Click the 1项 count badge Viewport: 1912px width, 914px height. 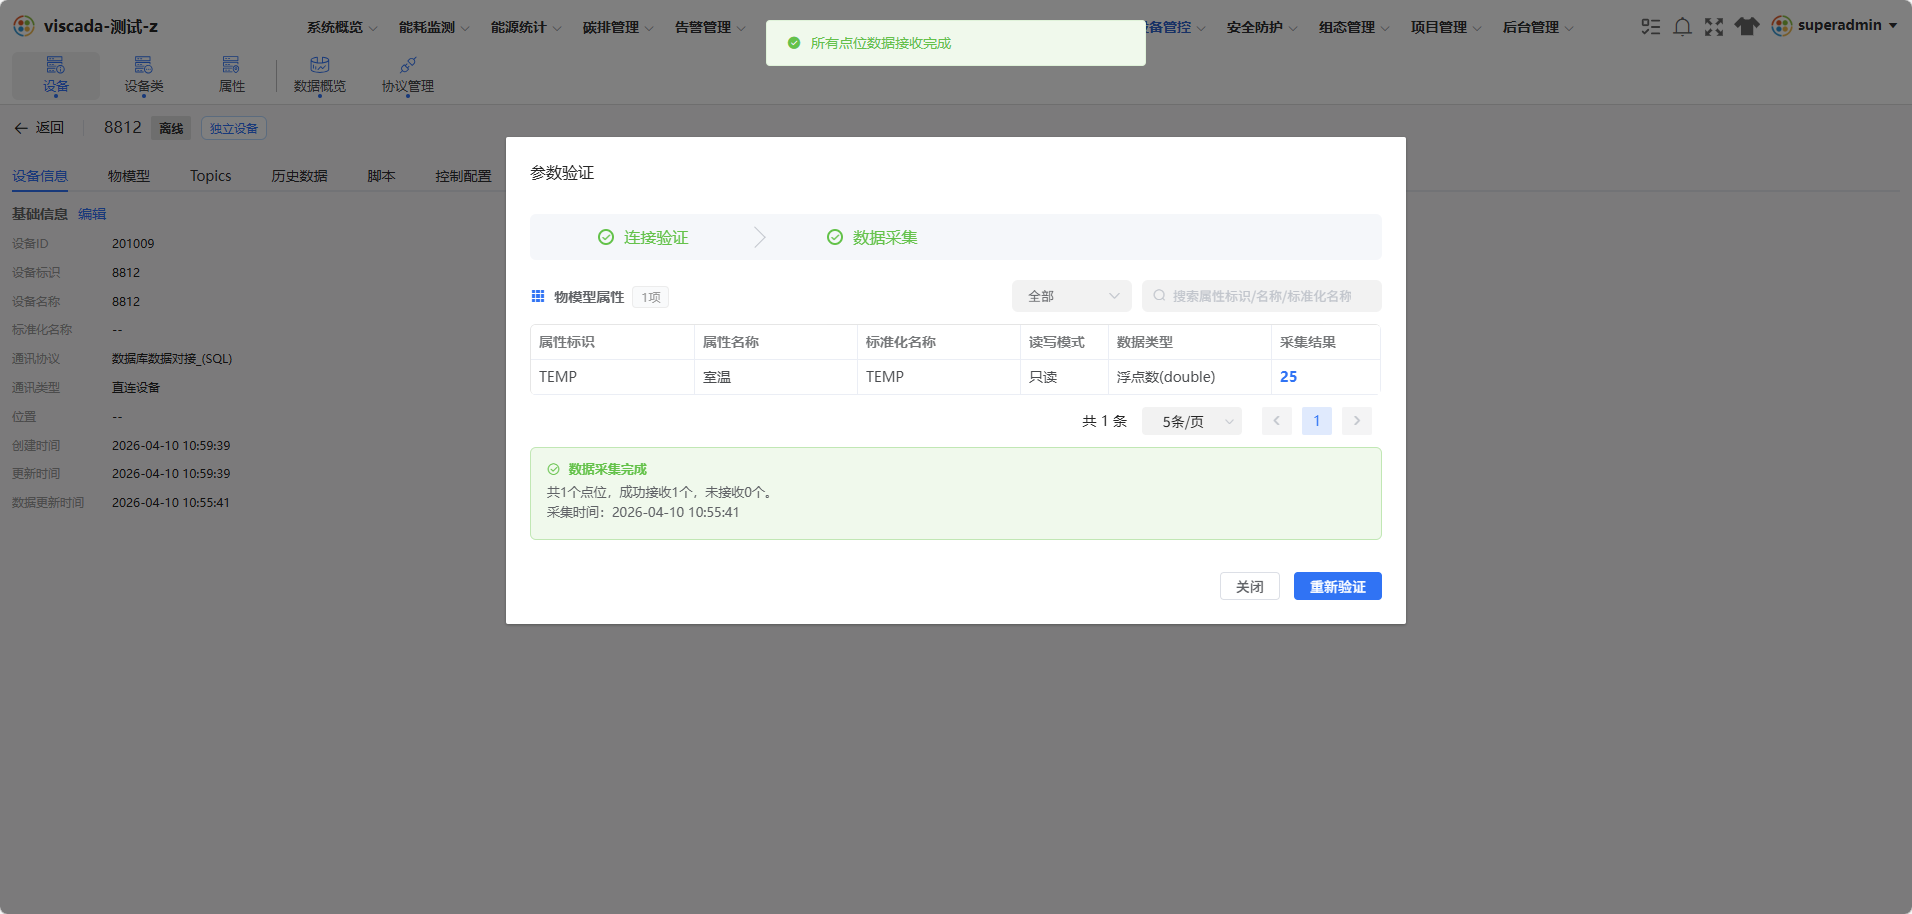(651, 297)
